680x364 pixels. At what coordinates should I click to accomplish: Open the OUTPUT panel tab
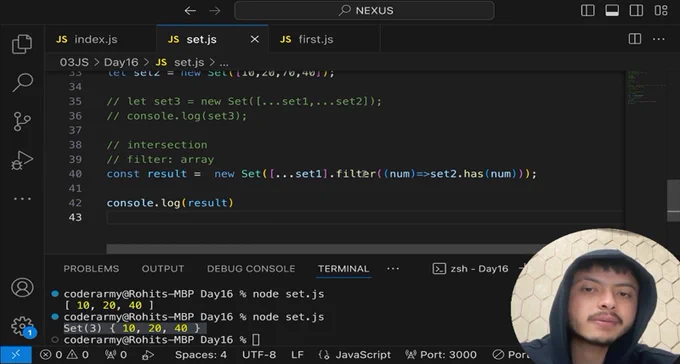coord(163,269)
